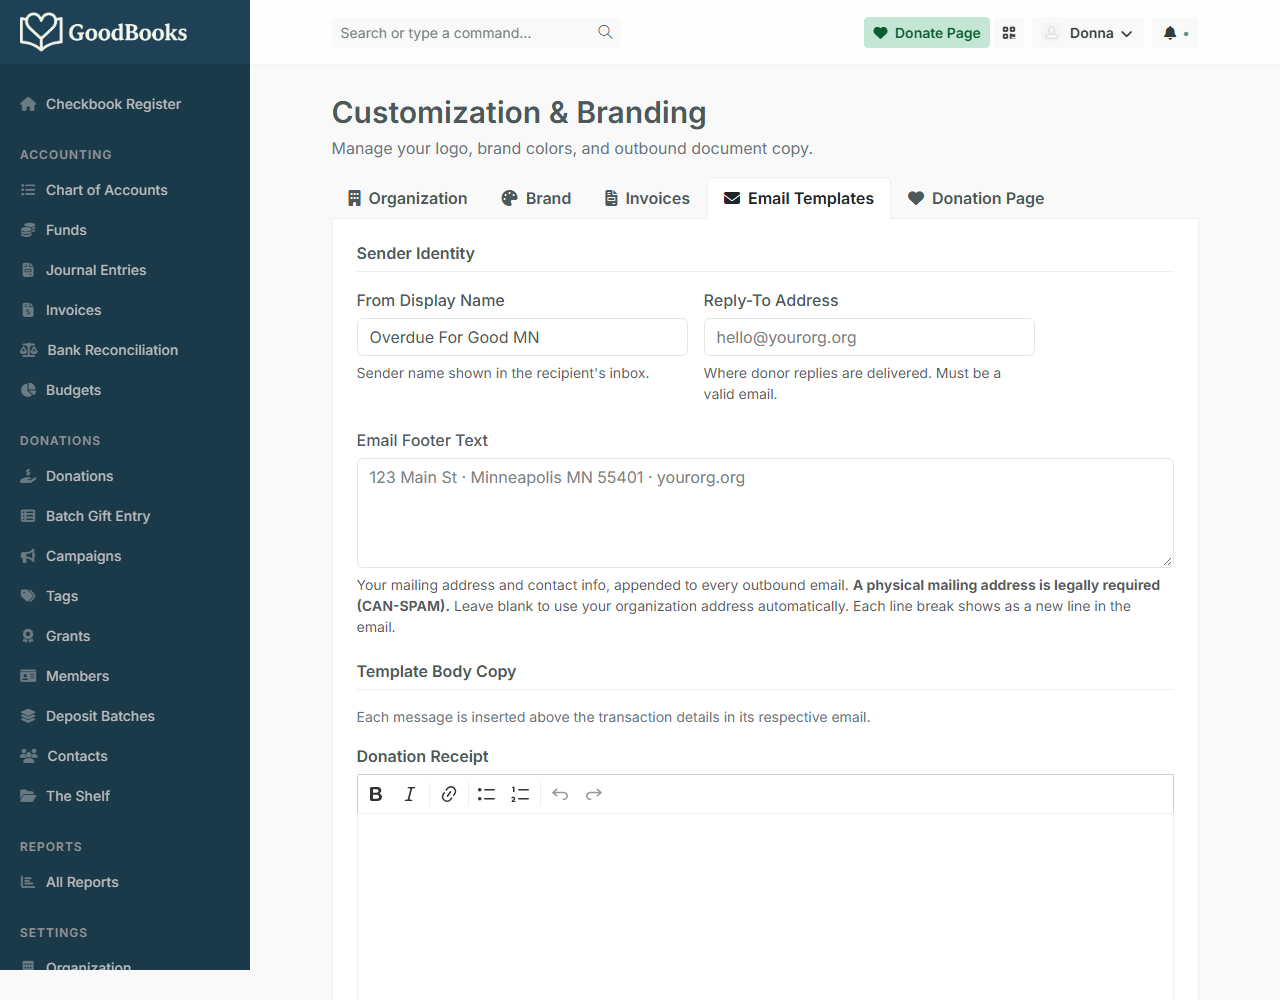1280x1000 pixels.
Task: Open notifications bell
Action: click(1175, 33)
